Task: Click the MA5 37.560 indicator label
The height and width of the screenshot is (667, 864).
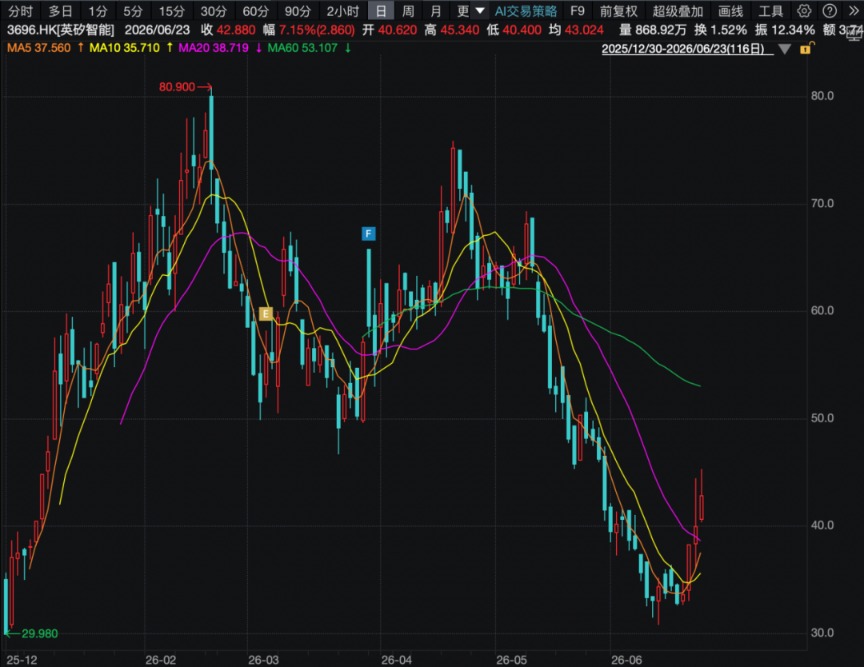Action: tap(39, 48)
